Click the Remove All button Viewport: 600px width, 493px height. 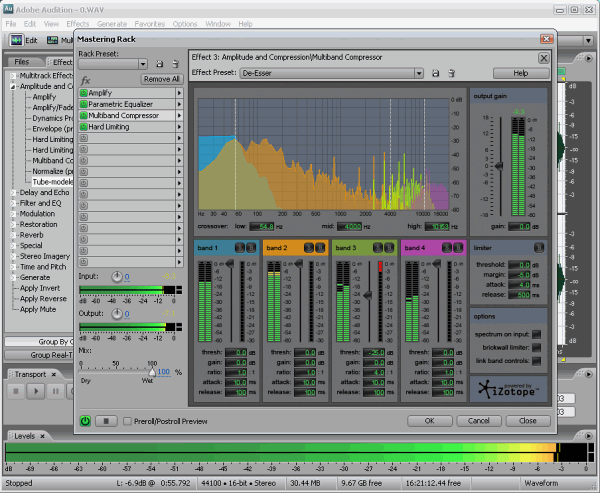click(x=161, y=78)
